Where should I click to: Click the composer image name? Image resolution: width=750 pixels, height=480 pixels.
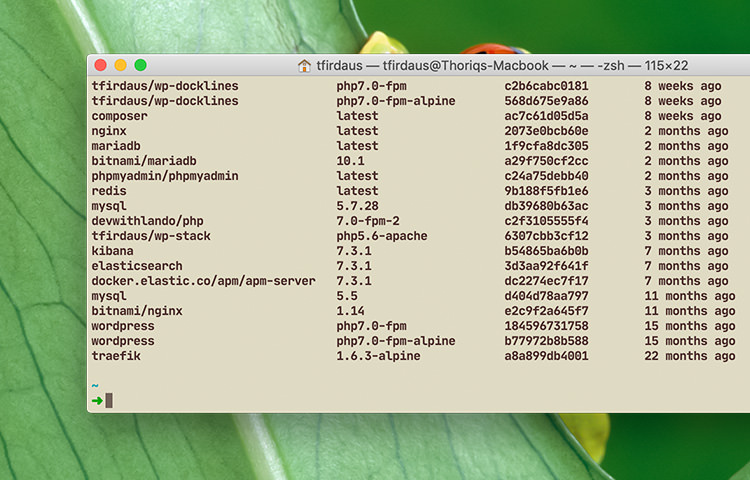pyautogui.click(x=119, y=116)
